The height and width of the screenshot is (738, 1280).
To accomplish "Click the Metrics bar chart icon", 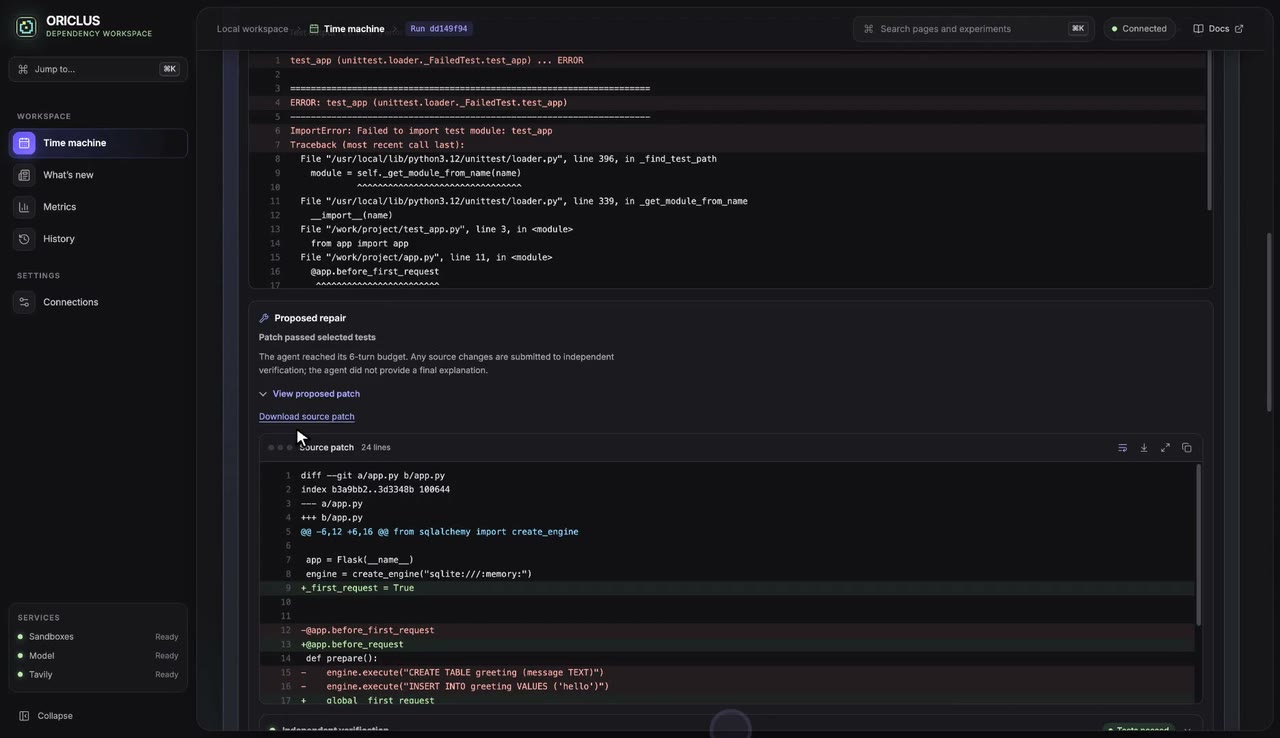I will (x=24, y=207).
